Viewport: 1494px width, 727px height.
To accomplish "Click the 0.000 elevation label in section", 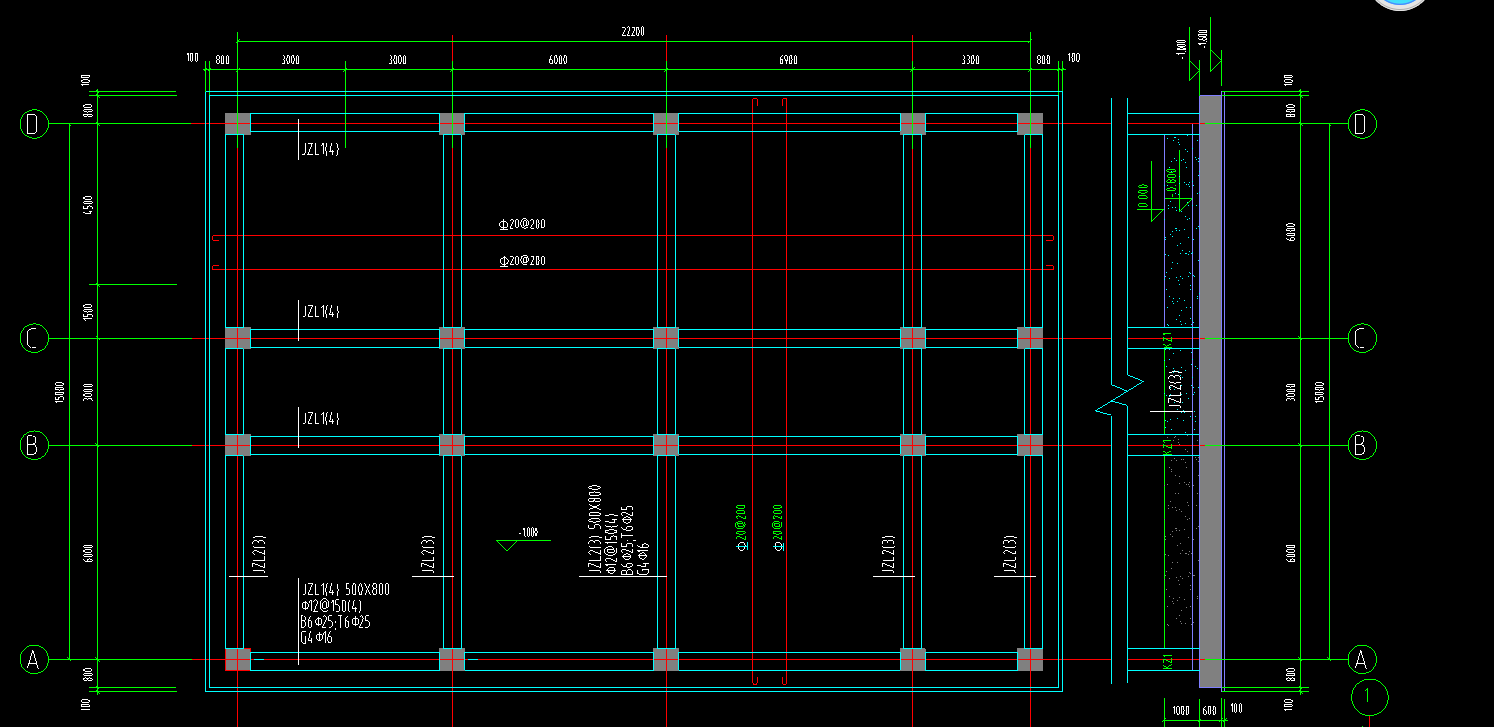I will 1142,196.
